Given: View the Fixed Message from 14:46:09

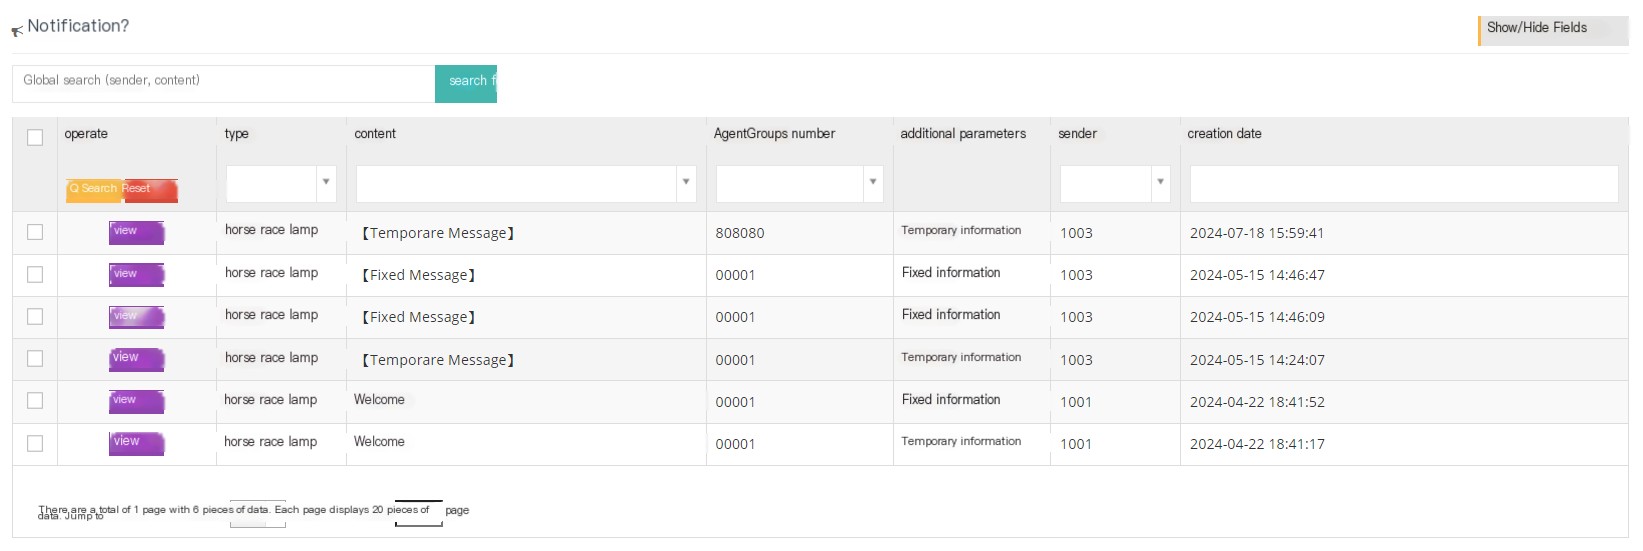Looking at the screenshot, I should click(136, 317).
